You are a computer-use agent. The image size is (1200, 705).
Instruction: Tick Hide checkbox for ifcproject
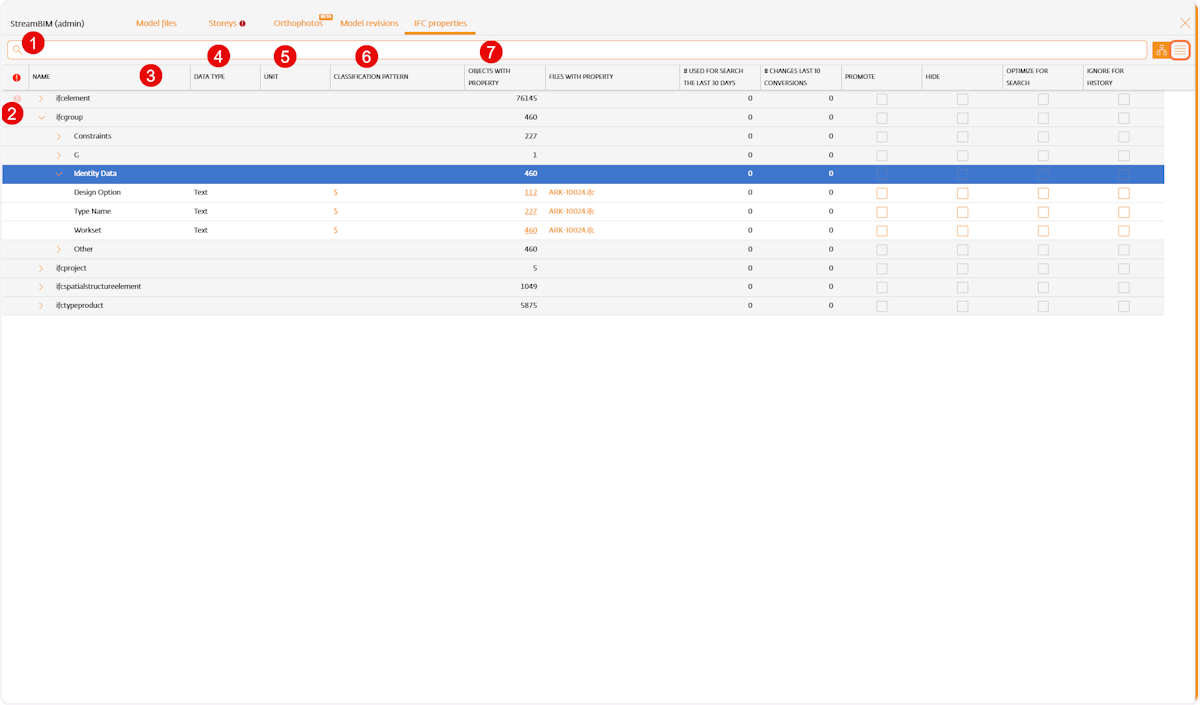point(962,269)
